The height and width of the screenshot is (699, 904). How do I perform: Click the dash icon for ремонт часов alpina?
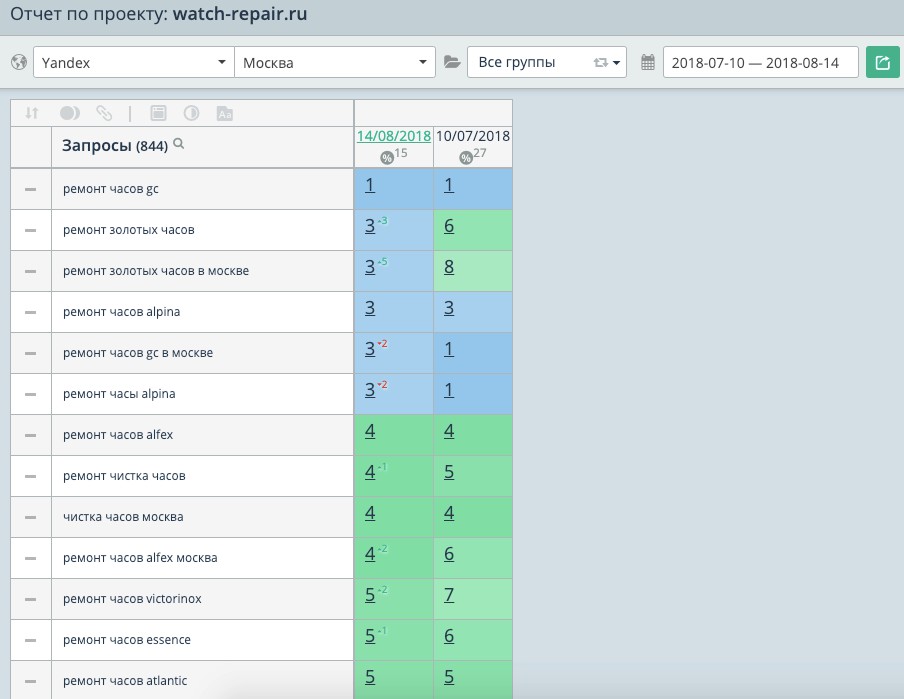(x=31, y=312)
